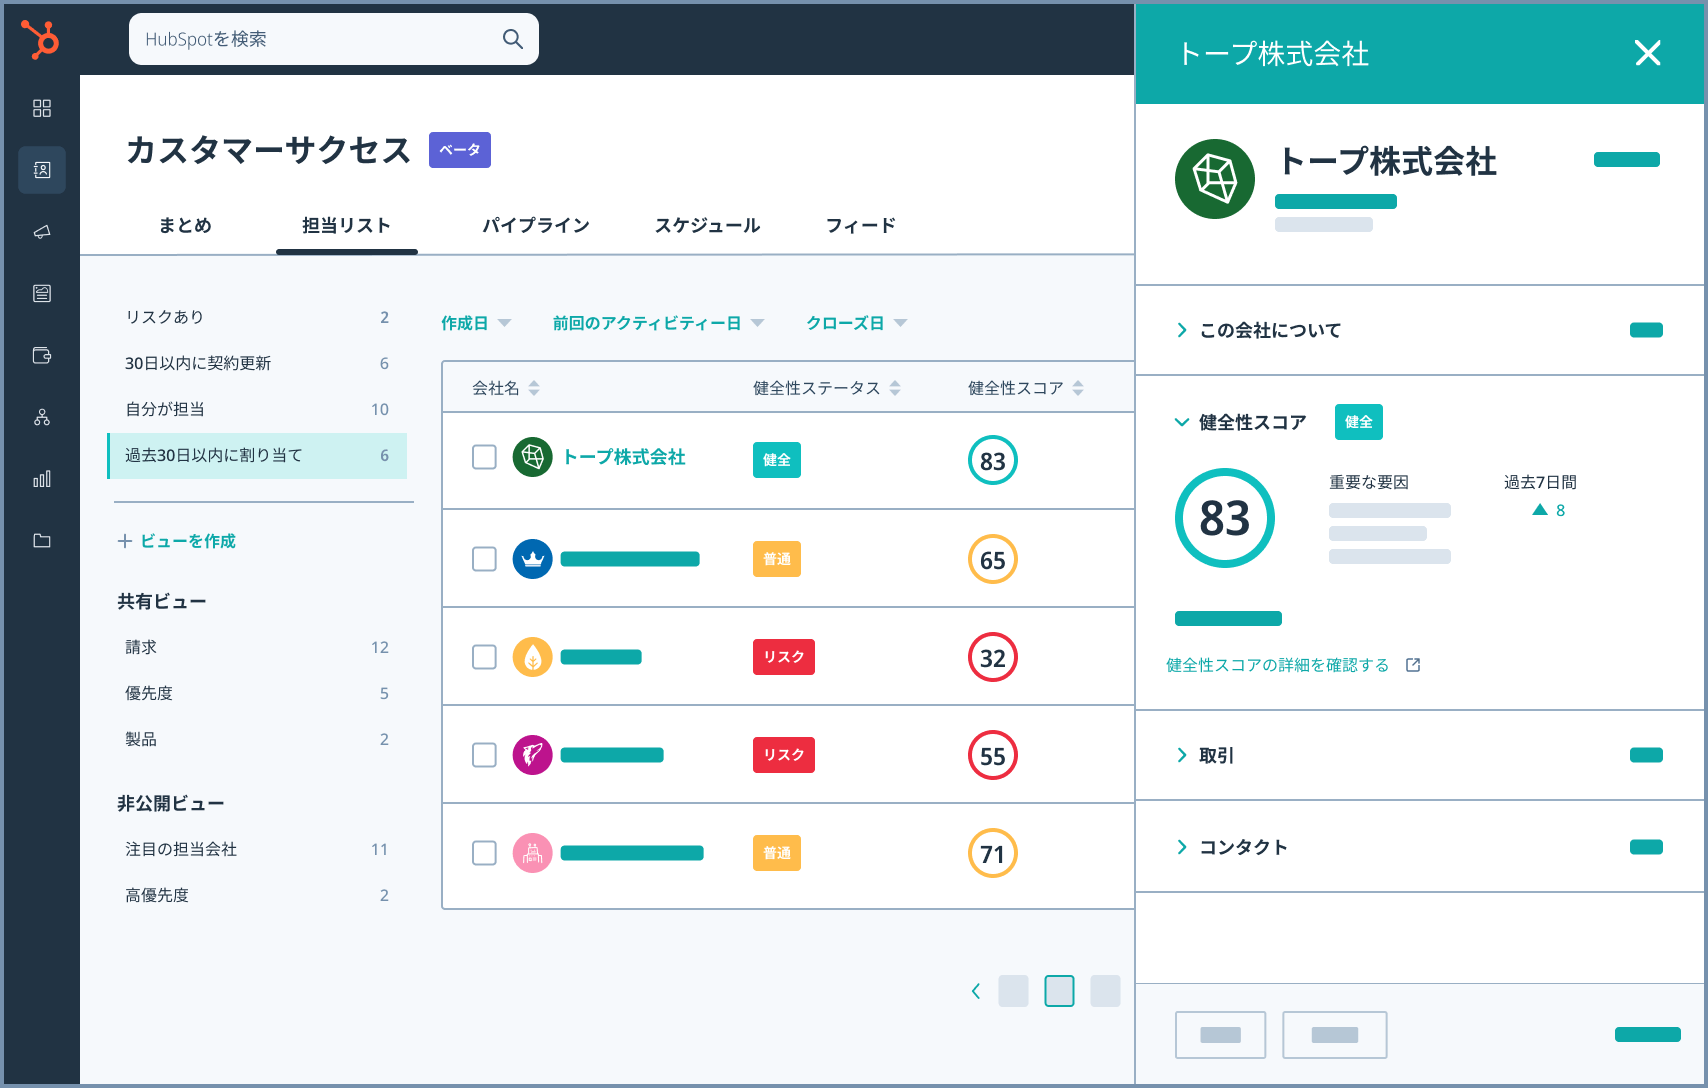Open the marketing megaphone icon

(42, 232)
